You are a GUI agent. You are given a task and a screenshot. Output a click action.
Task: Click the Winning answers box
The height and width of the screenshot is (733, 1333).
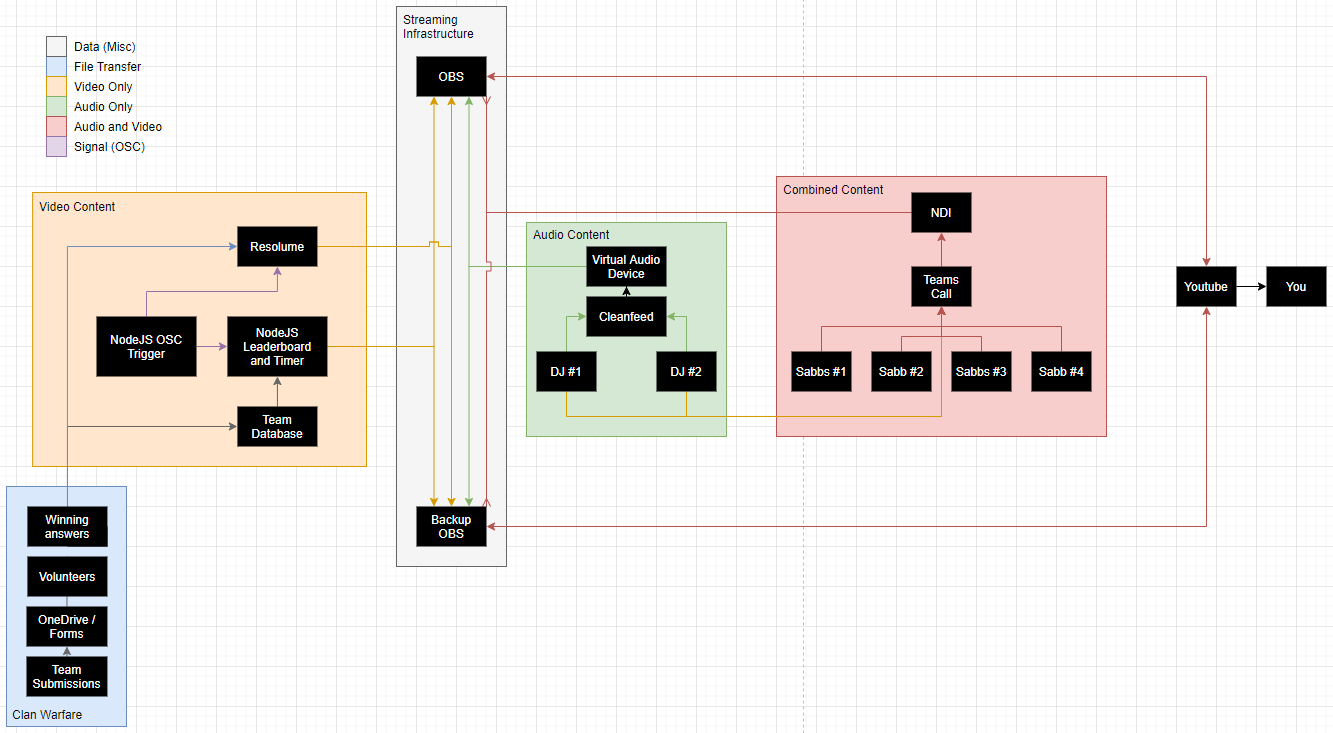pyautogui.click(x=67, y=527)
